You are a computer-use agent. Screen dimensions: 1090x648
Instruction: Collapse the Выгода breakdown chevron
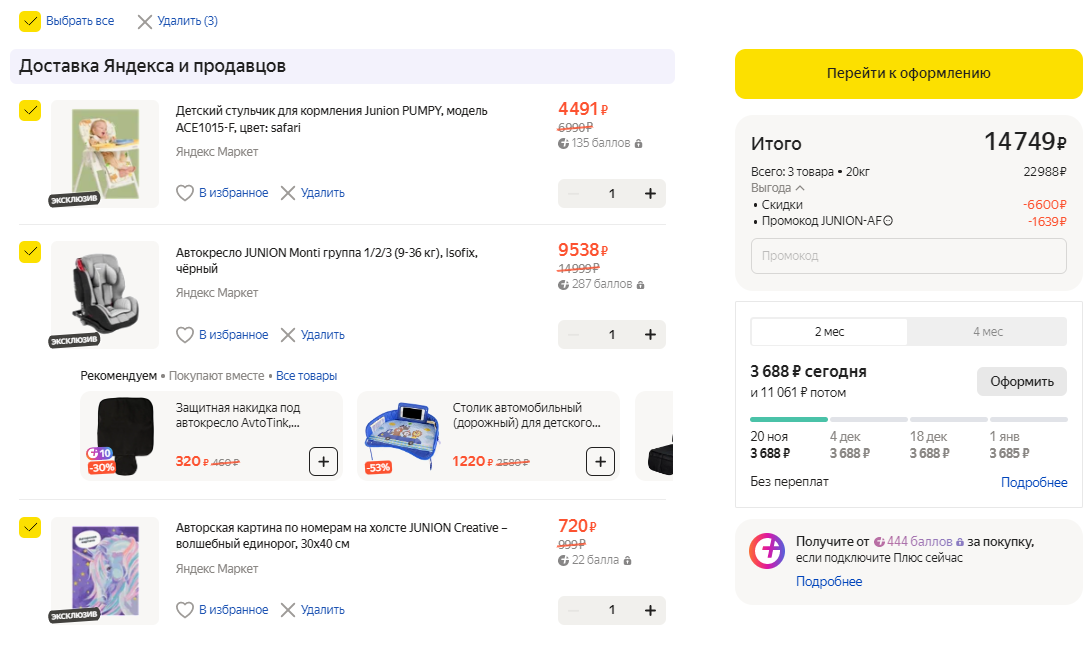click(800, 188)
